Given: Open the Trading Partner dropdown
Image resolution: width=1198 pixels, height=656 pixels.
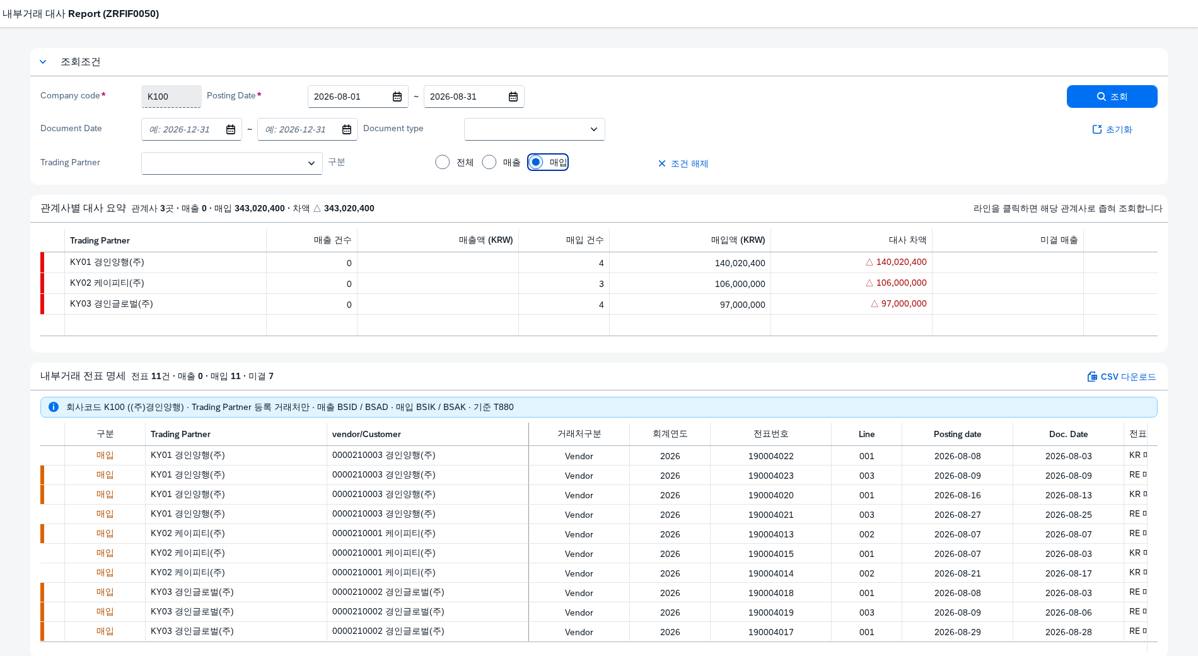Looking at the screenshot, I should pyautogui.click(x=232, y=163).
